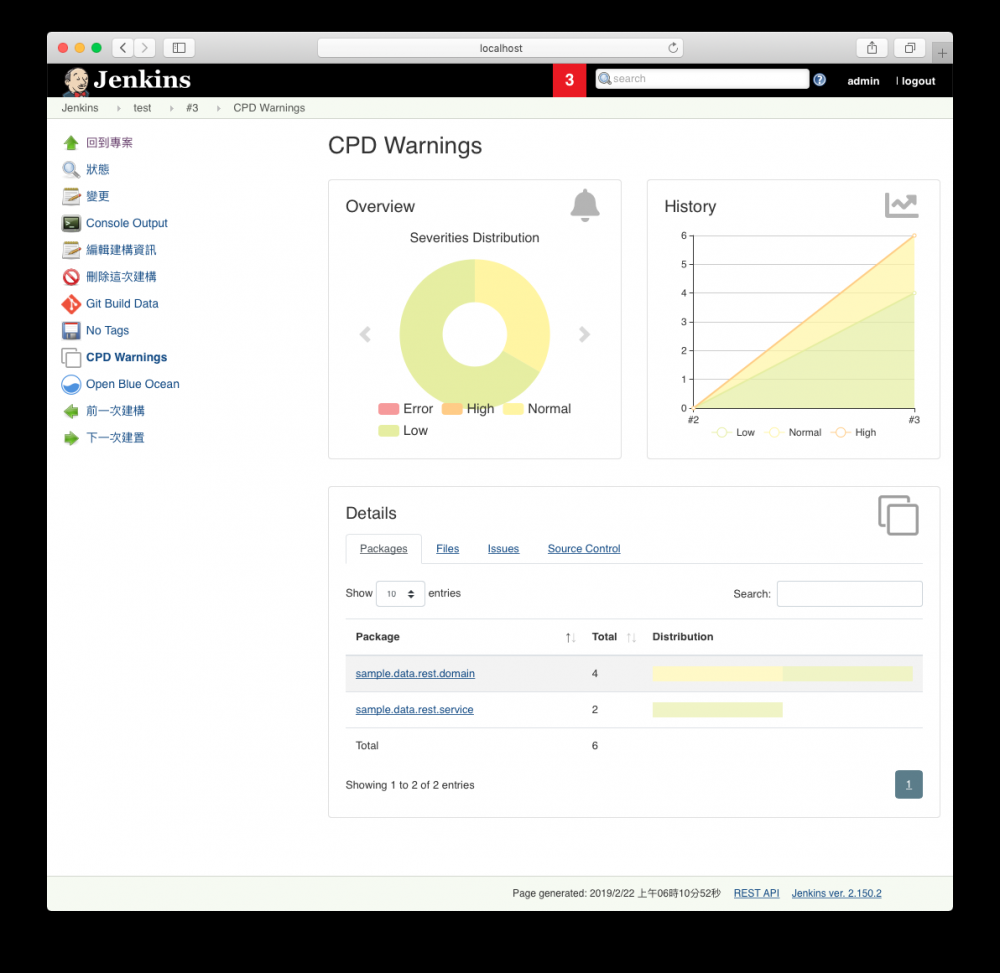The image size is (1000, 973).
Task: Toggle the High series in History legend
Action: 855,432
